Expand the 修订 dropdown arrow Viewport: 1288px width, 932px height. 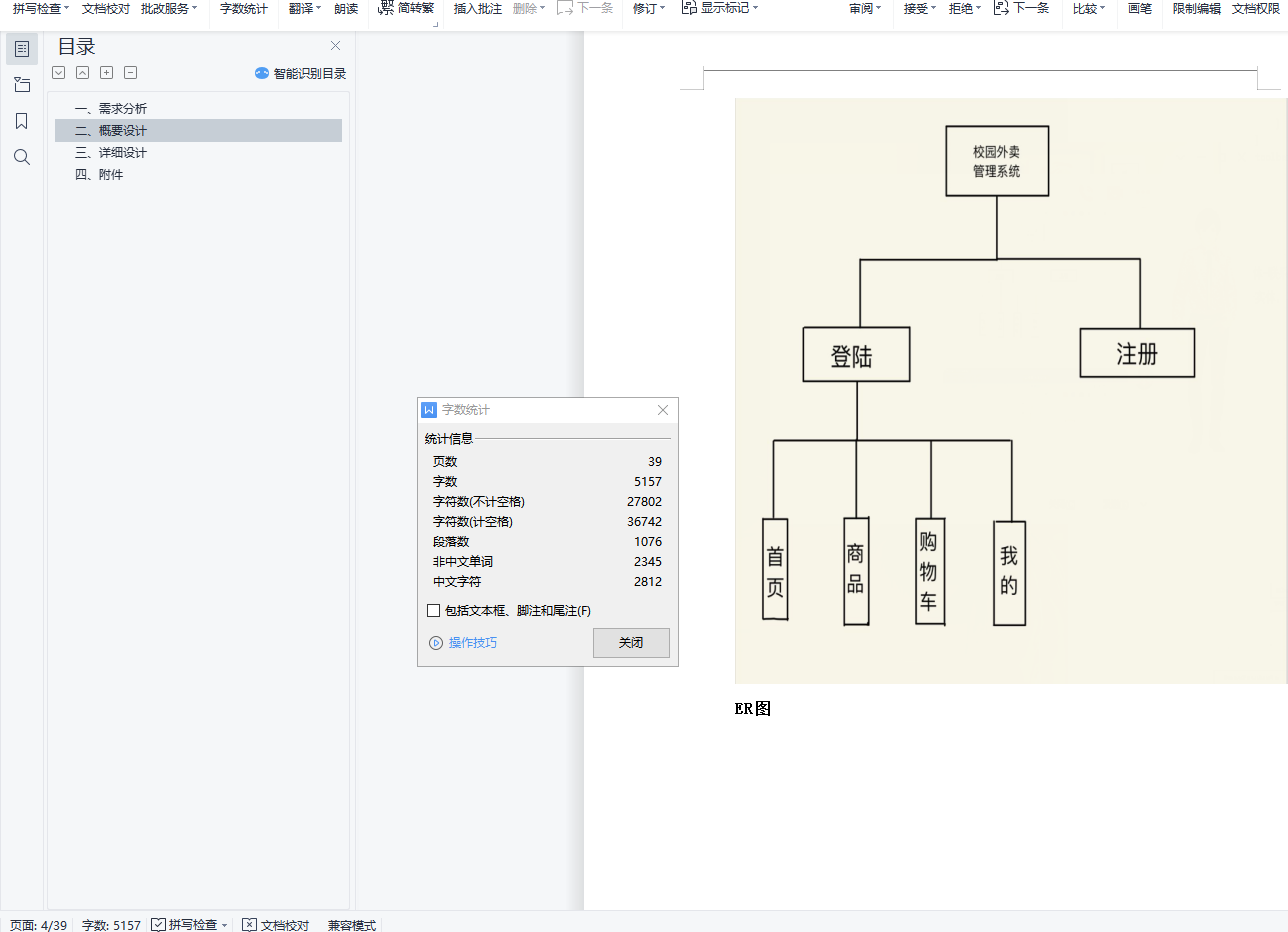[662, 8]
